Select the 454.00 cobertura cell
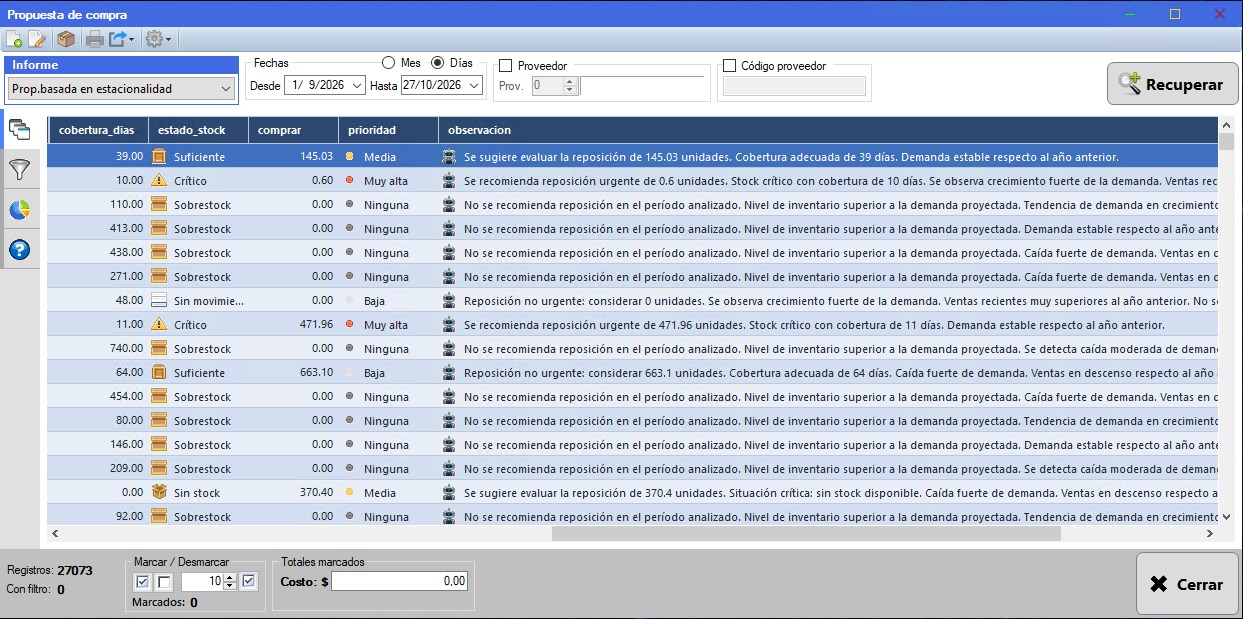The height and width of the screenshot is (619, 1243). (97, 396)
